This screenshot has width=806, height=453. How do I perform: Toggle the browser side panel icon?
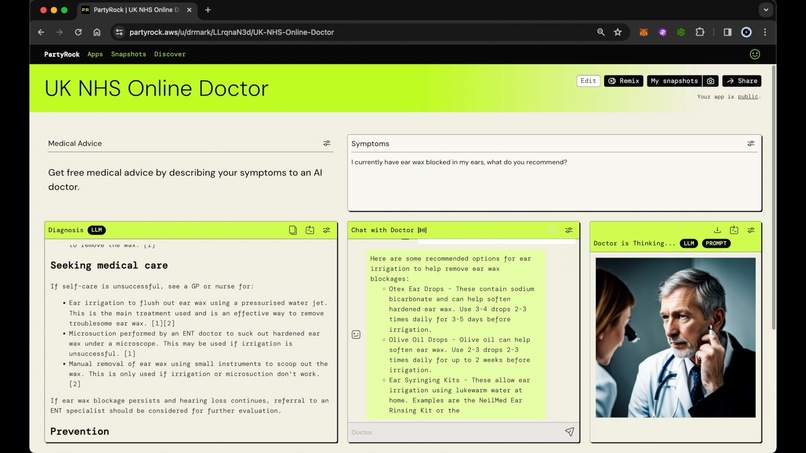[727, 32]
